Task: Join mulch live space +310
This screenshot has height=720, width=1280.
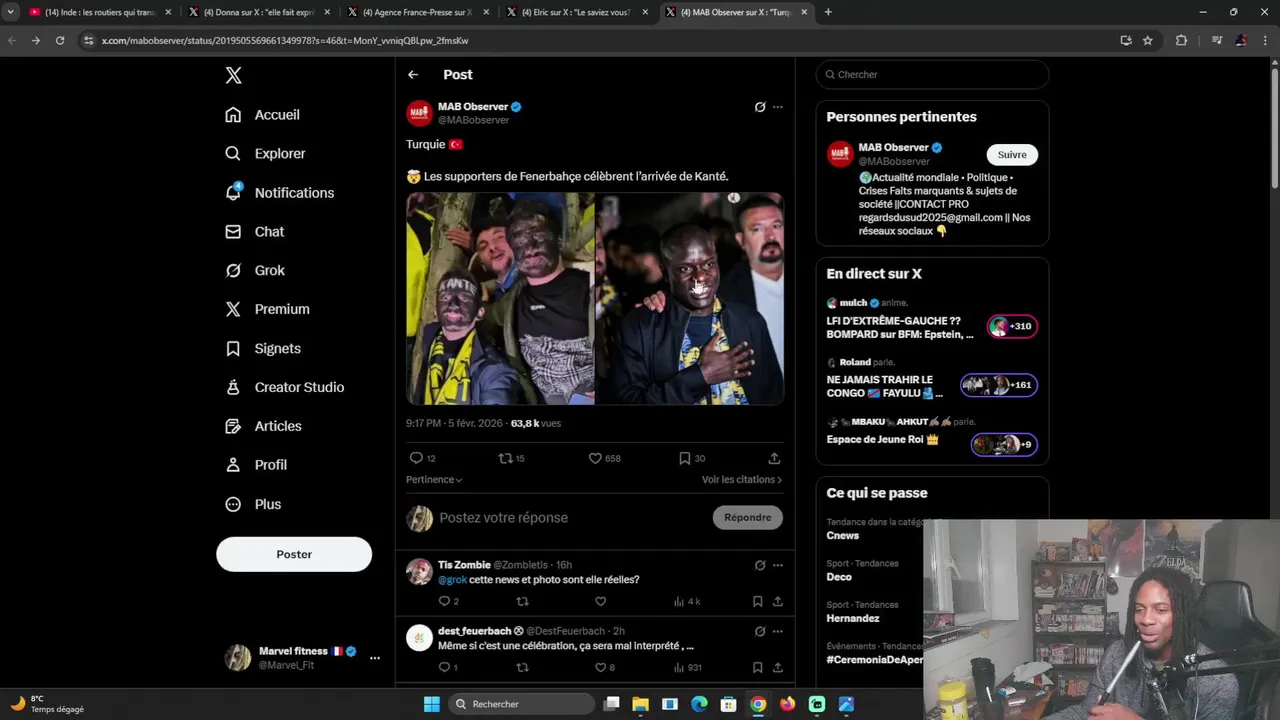Action: click(x=1012, y=326)
